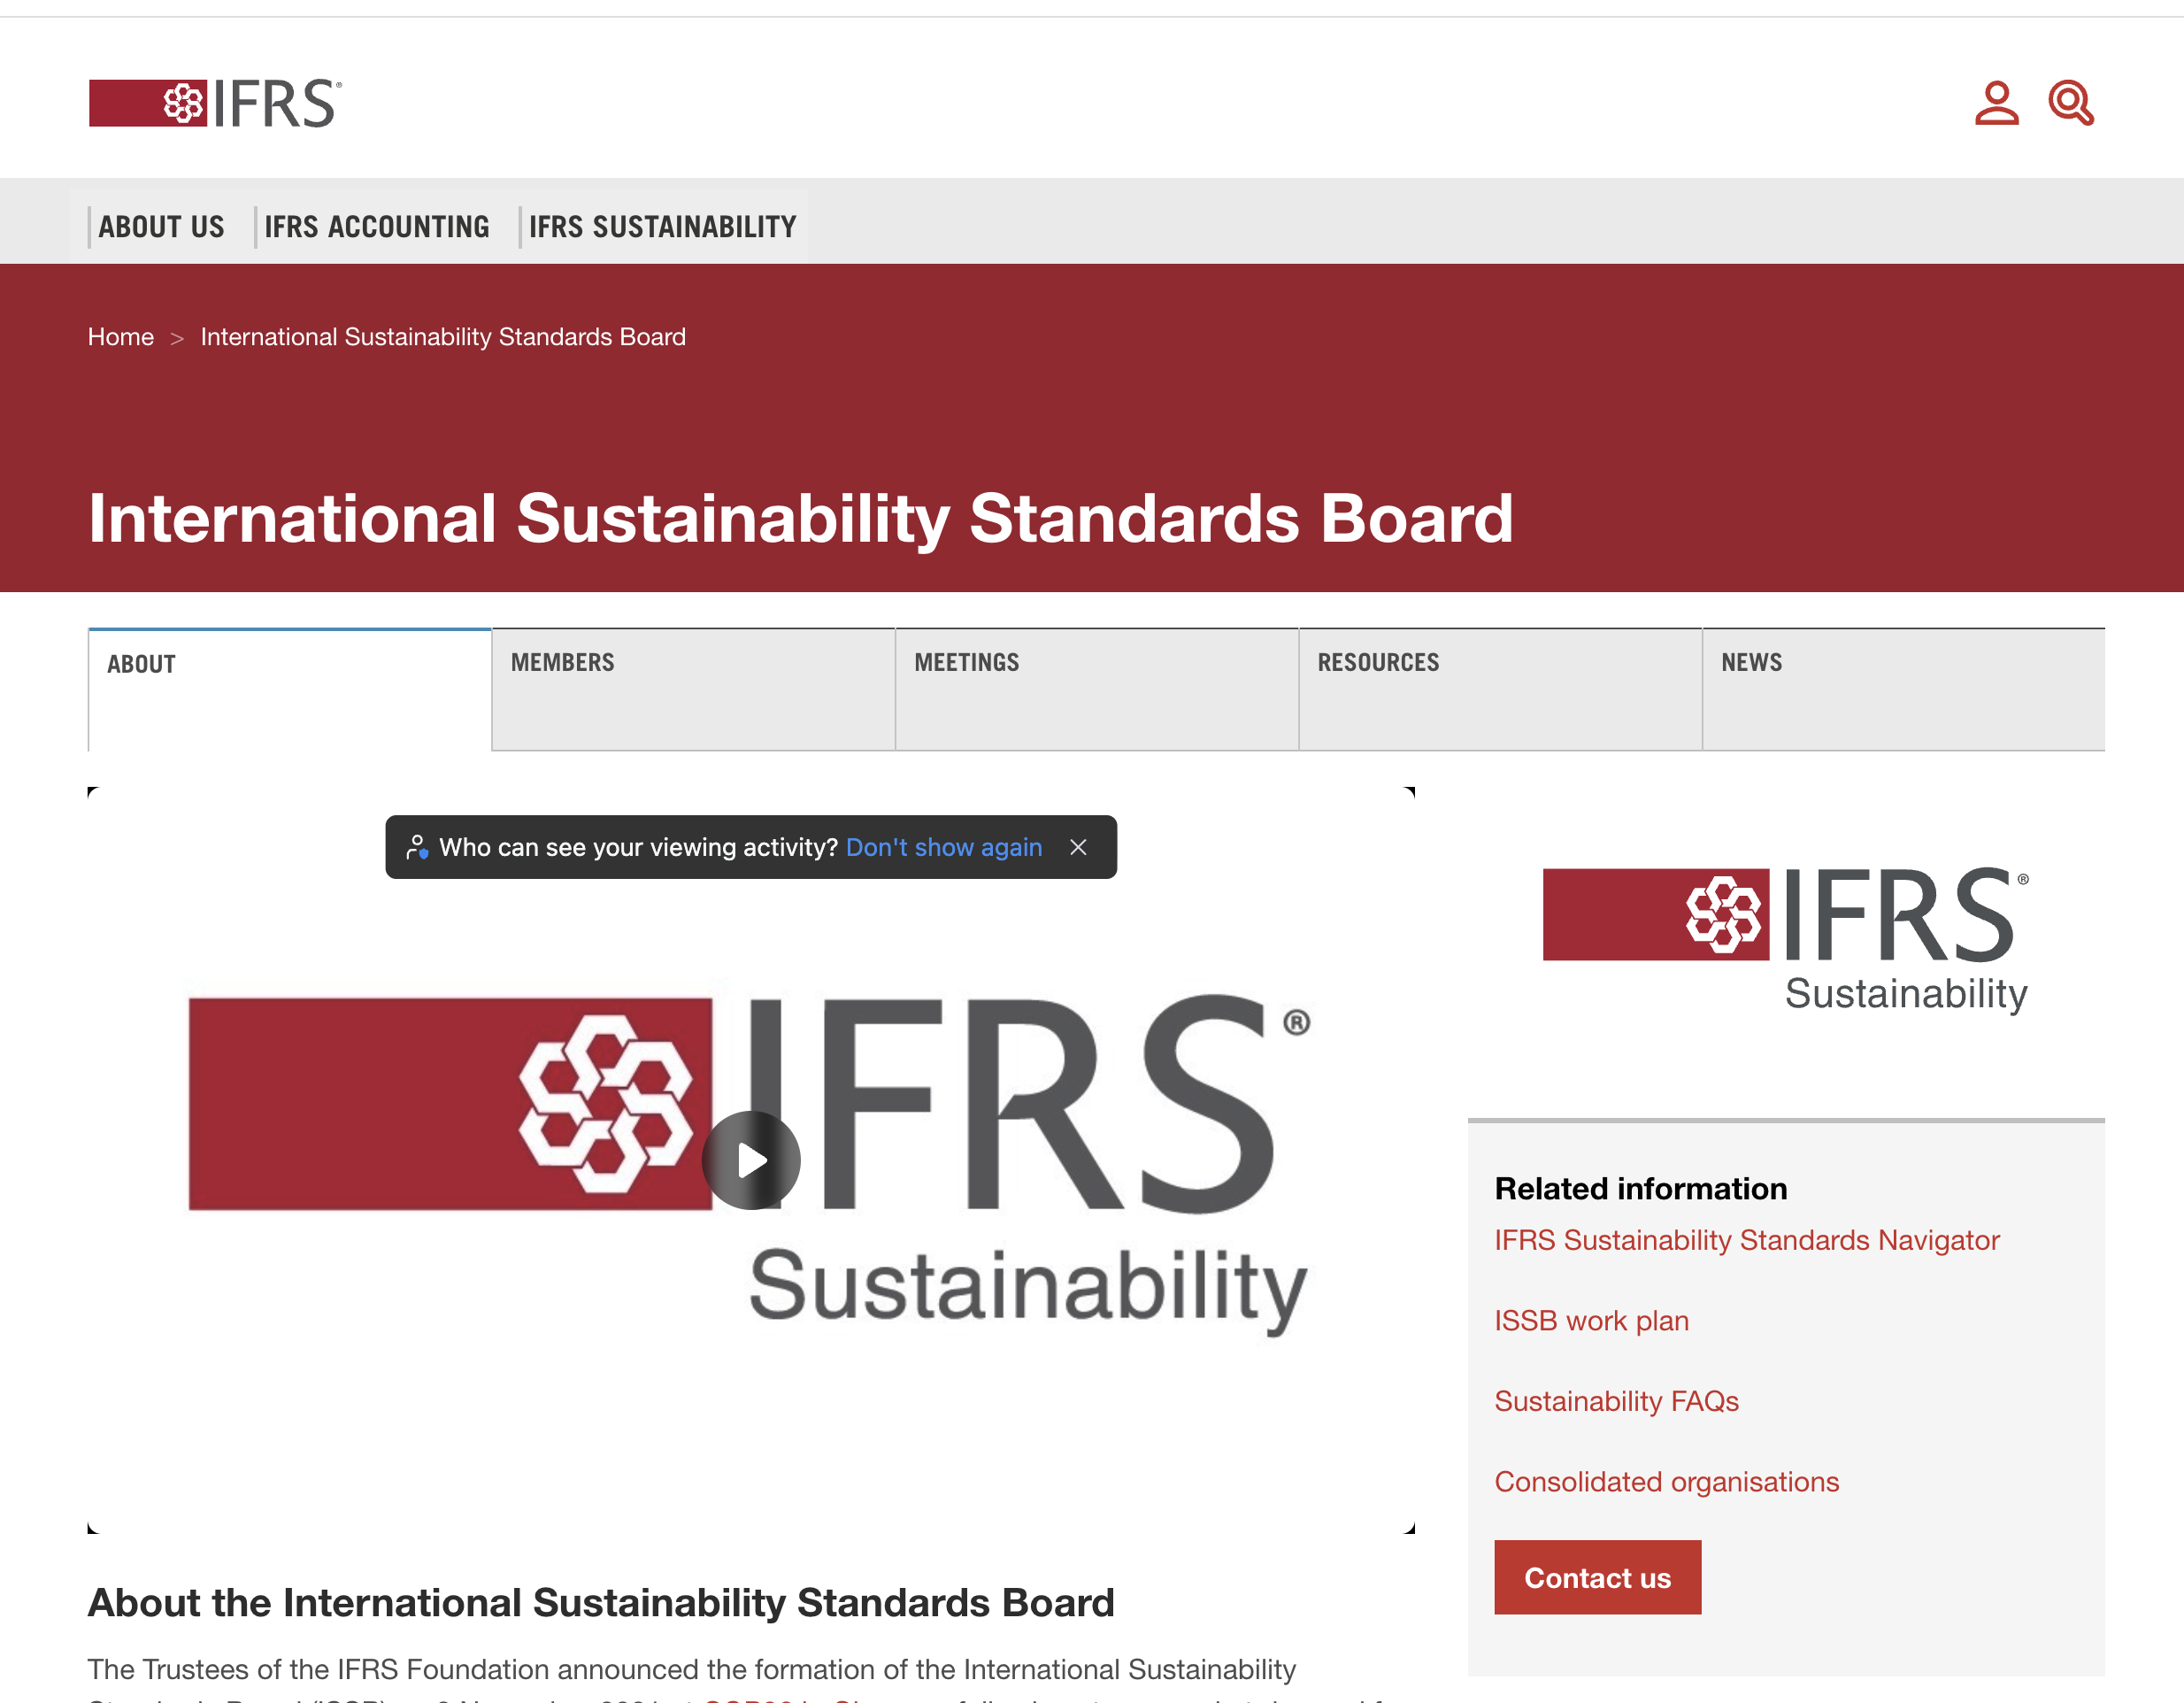
Task: Open the IFRS ACCOUNTING menu
Action: [377, 227]
